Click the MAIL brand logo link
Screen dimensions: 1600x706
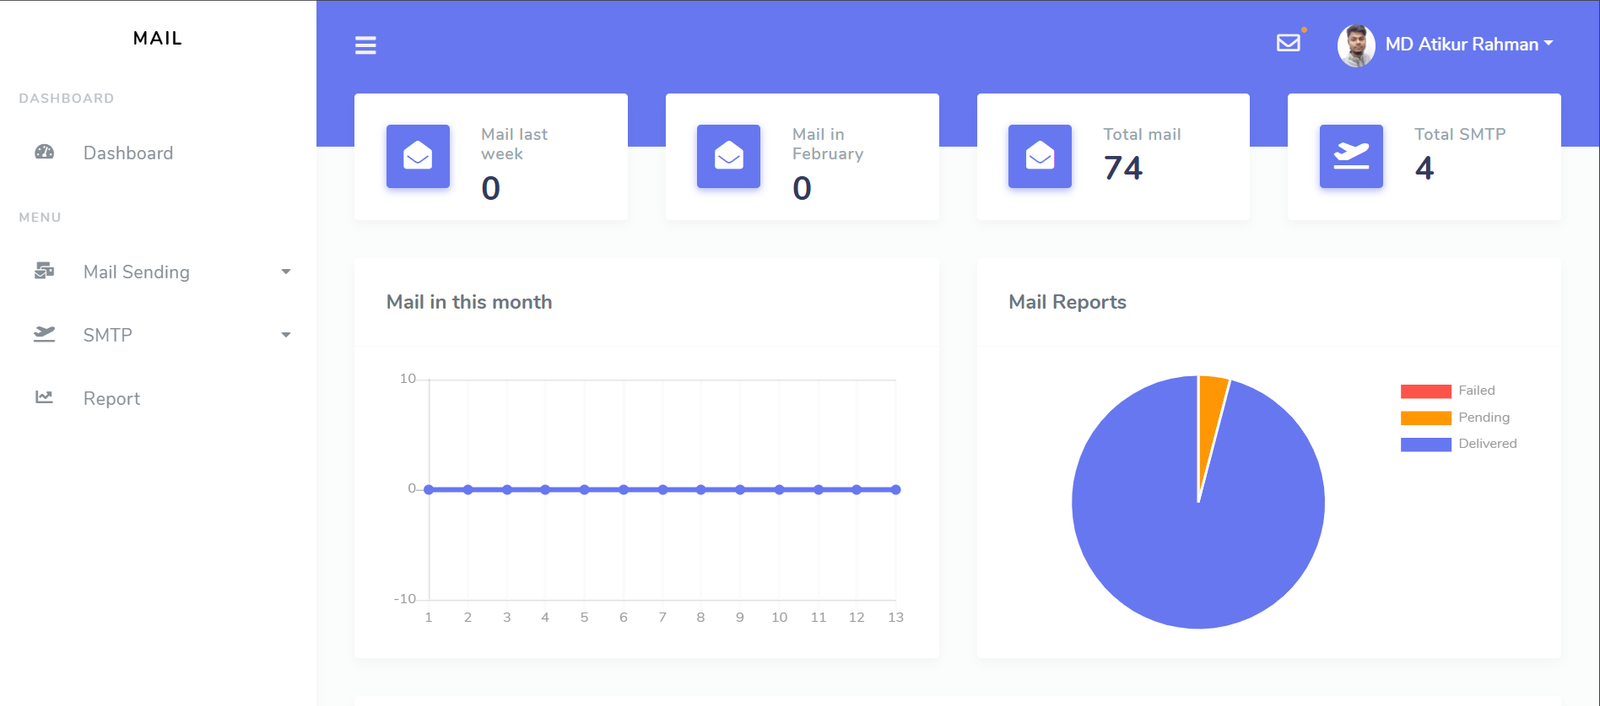pos(158,38)
